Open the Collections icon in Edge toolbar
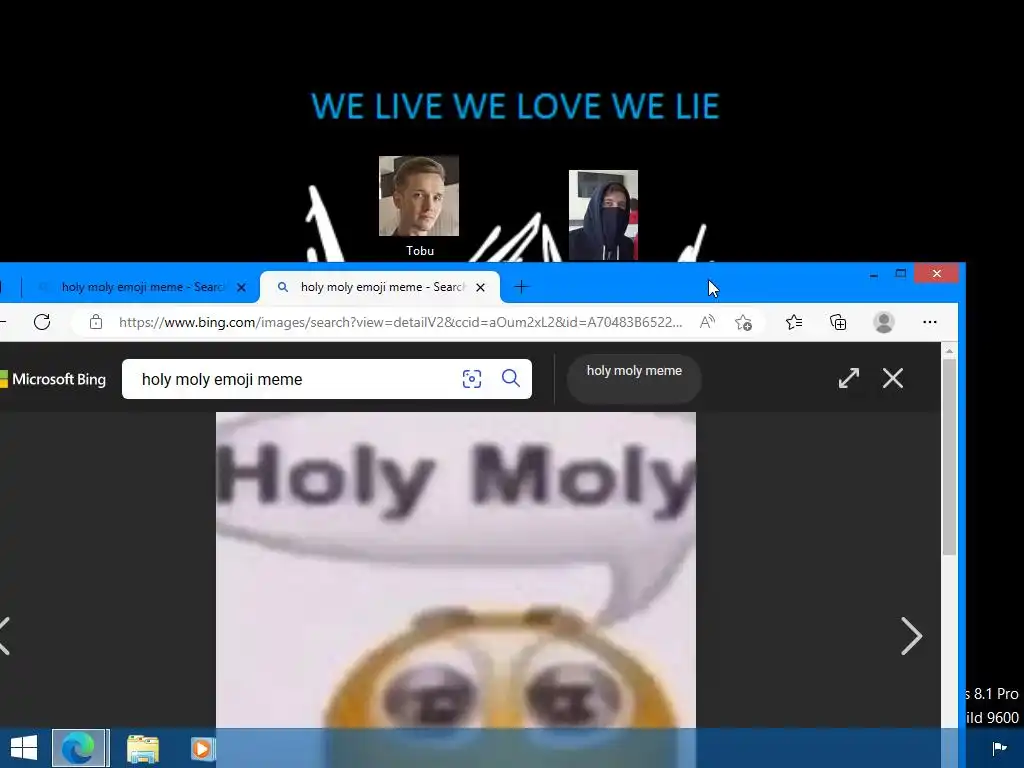The height and width of the screenshot is (768, 1024). (x=838, y=322)
